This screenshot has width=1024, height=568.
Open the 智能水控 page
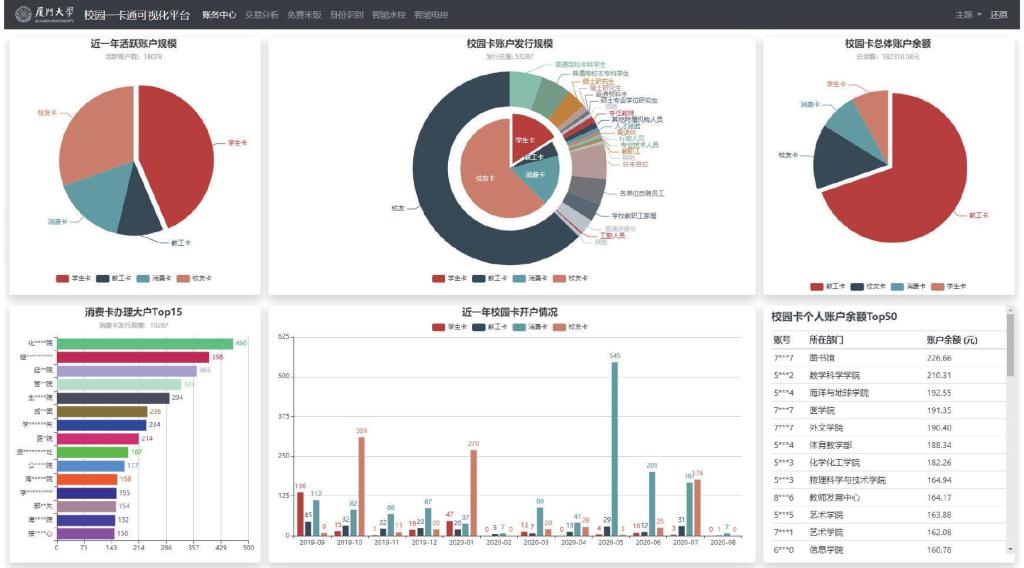tap(389, 15)
